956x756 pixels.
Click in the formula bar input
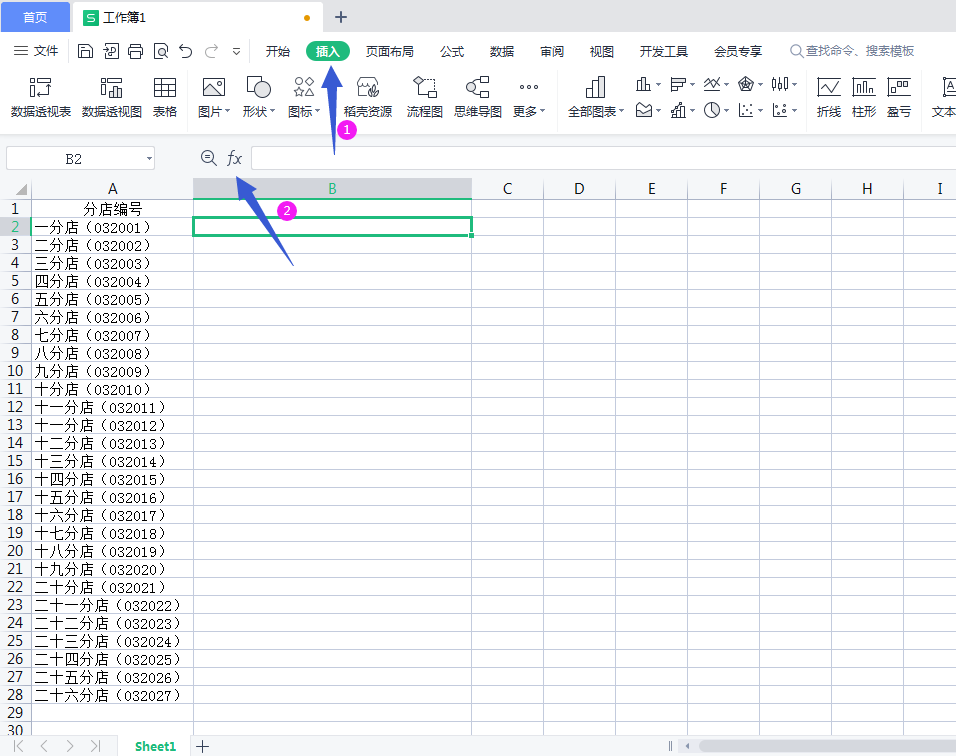(604, 159)
